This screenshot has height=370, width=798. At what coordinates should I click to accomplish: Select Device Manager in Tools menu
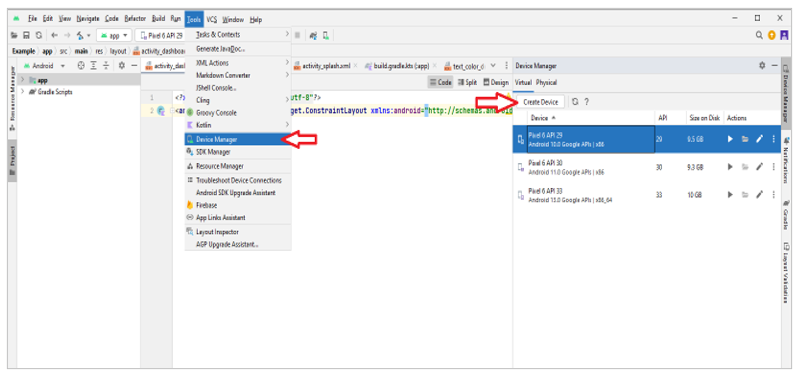pos(238,139)
